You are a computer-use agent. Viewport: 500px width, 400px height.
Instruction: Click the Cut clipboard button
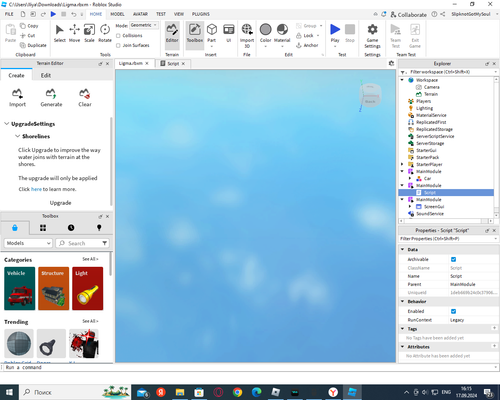[27, 35]
